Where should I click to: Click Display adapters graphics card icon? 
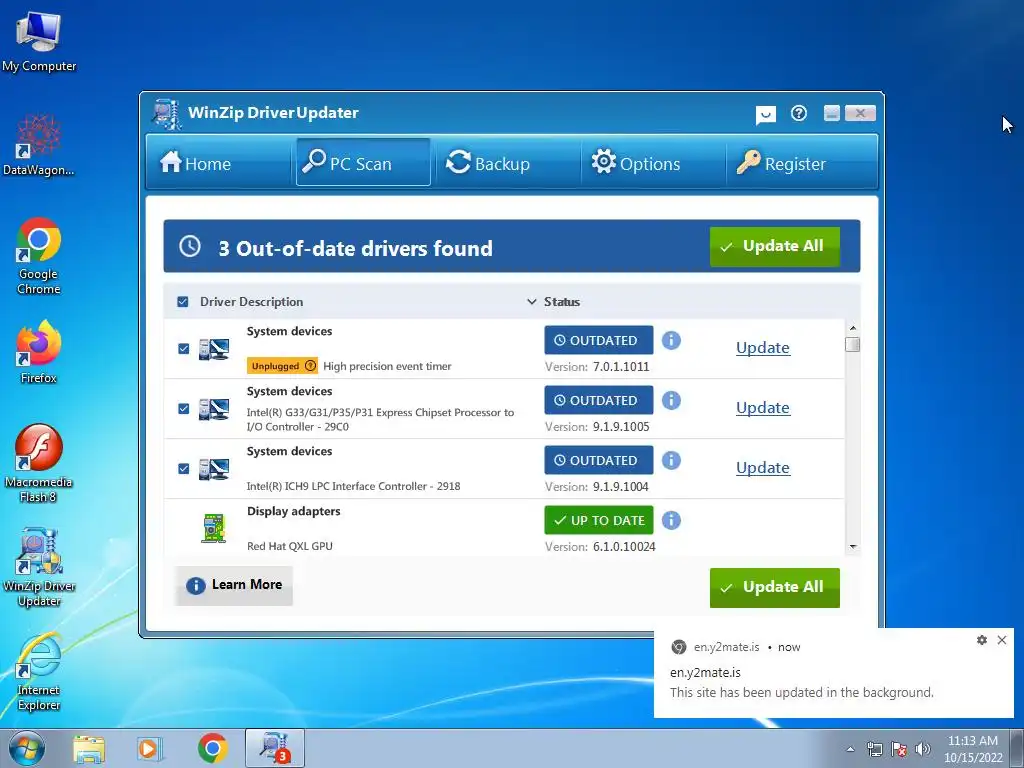coord(214,528)
